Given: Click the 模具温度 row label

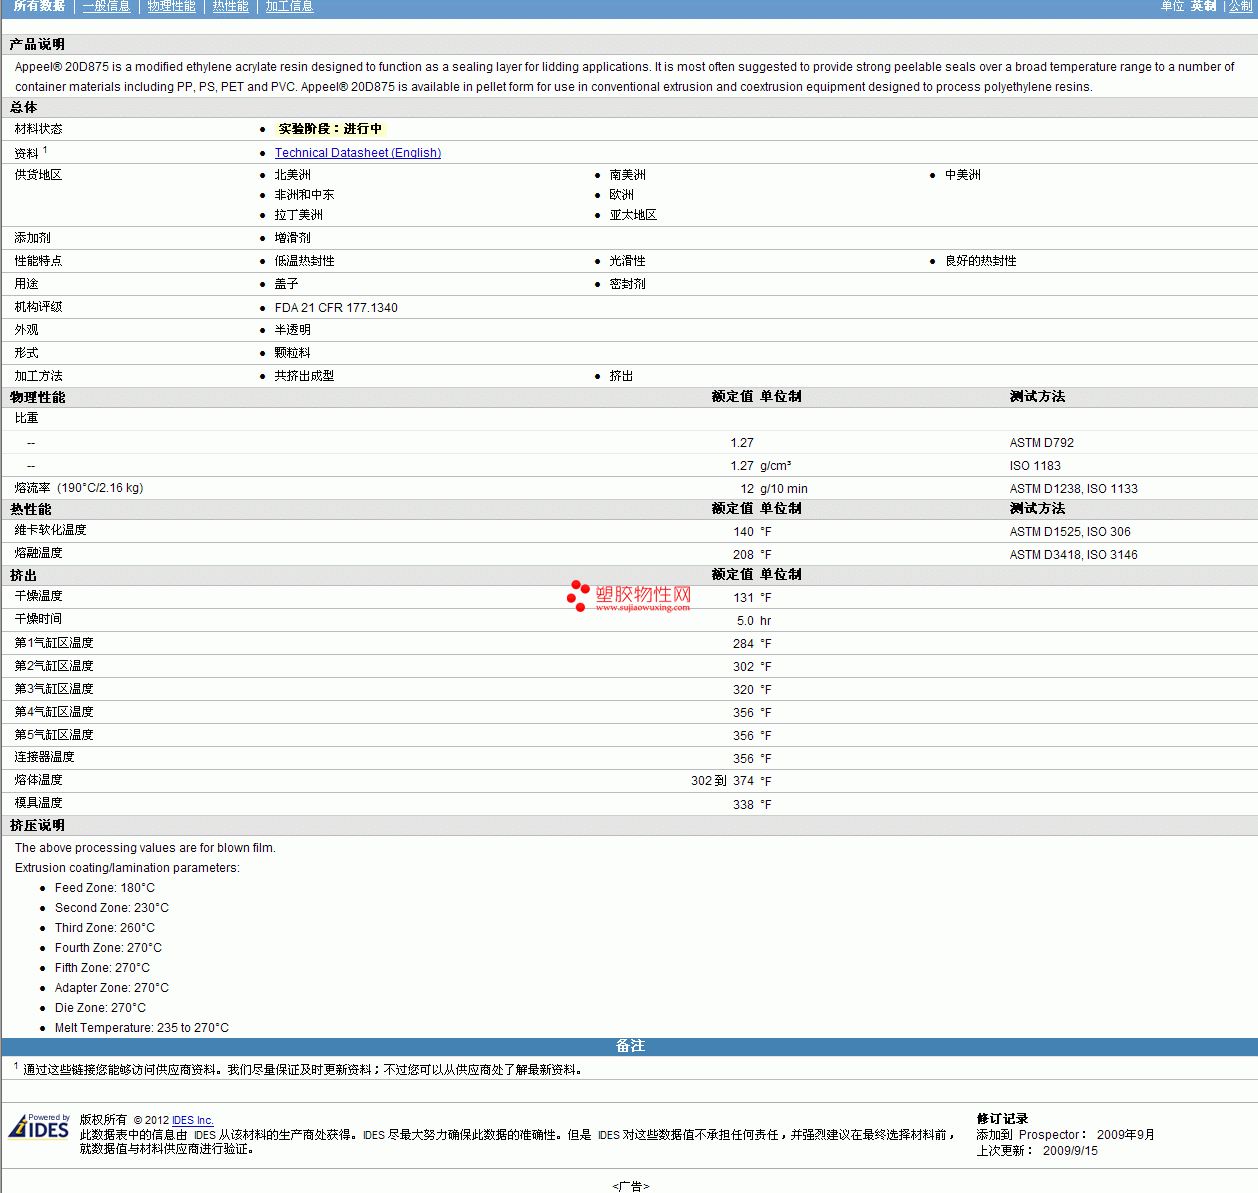Looking at the screenshot, I should pos(38,803).
